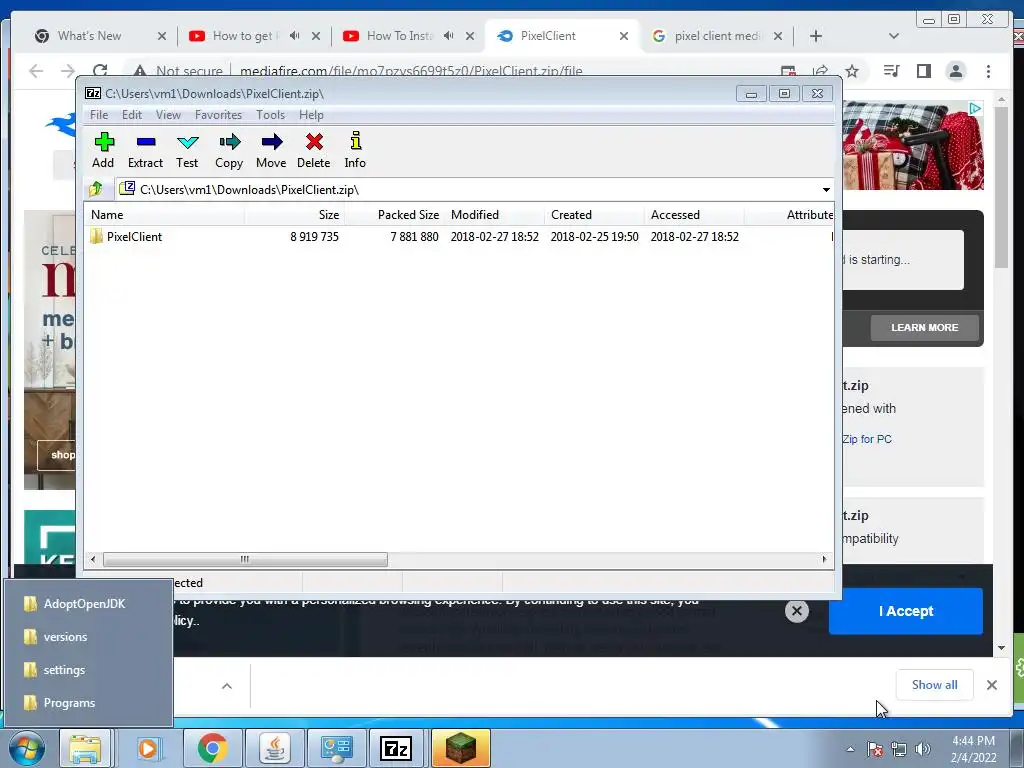
Task: Open Chrome profile avatar
Action: click(x=956, y=71)
